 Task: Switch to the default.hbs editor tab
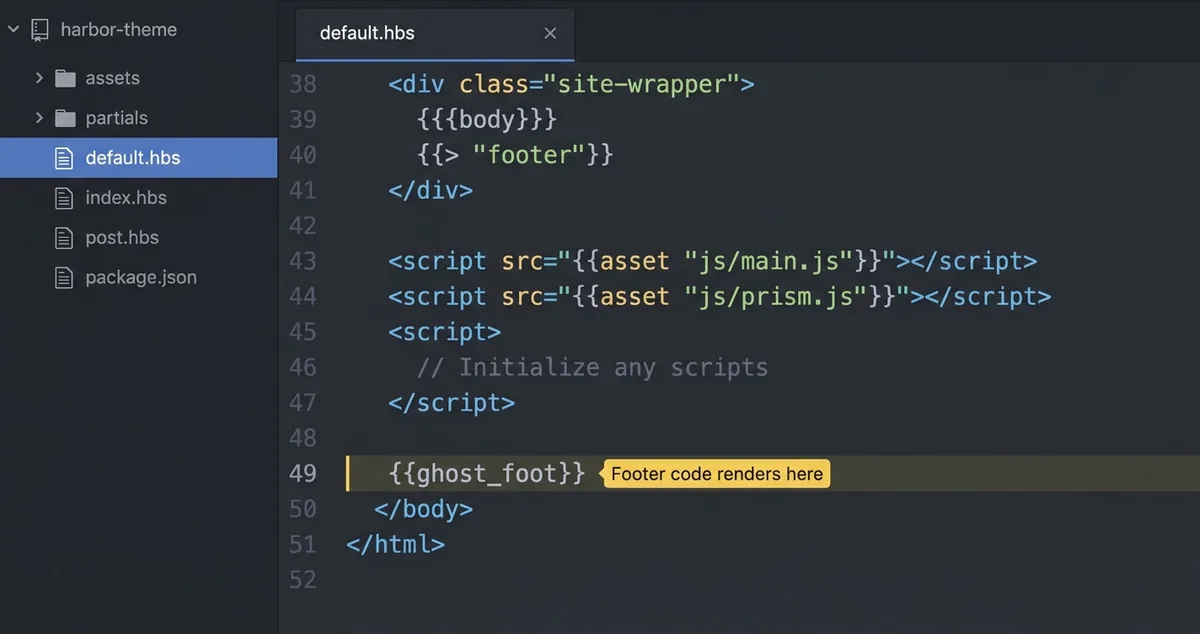click(436, 33)
